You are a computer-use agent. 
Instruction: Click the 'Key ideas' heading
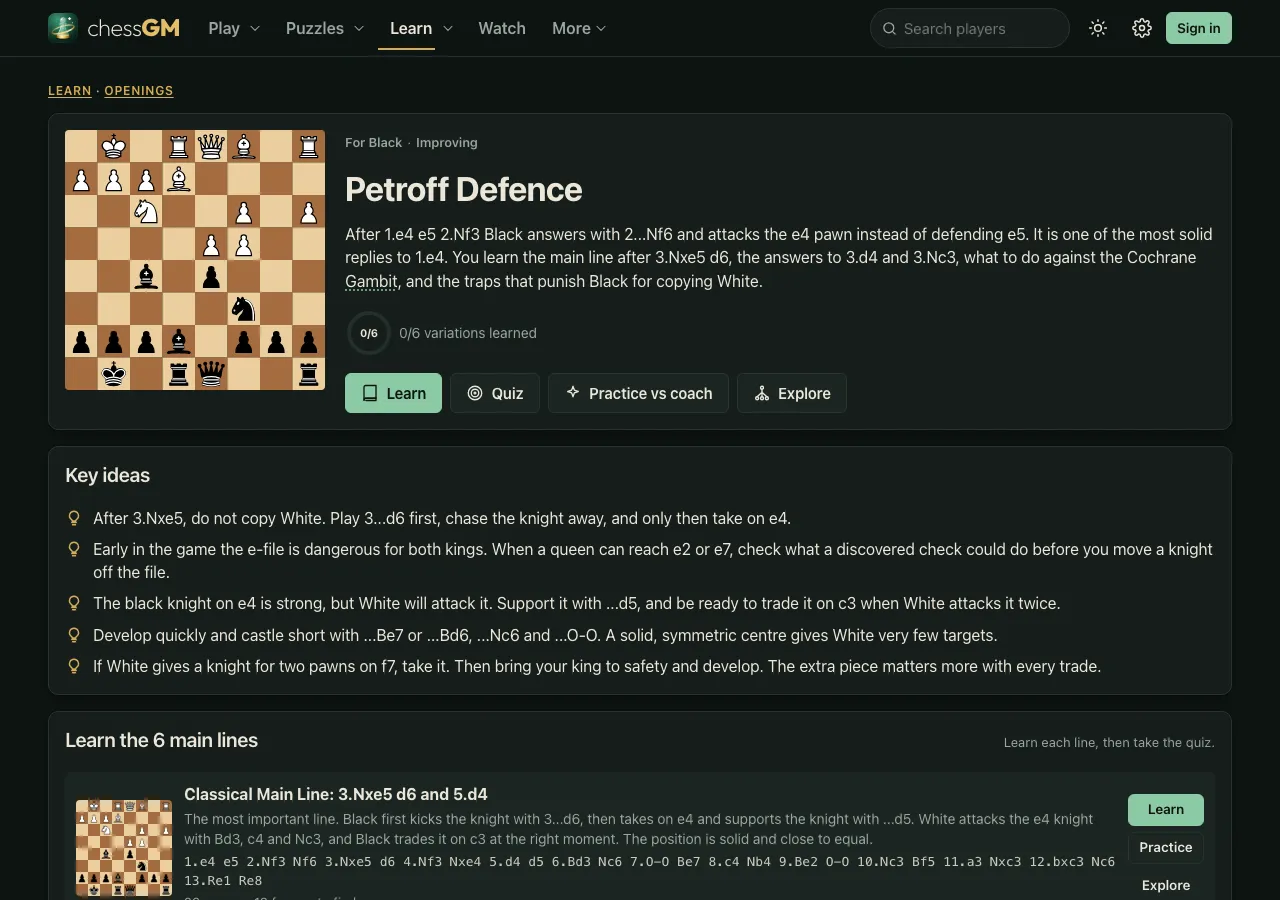point(108,476)
